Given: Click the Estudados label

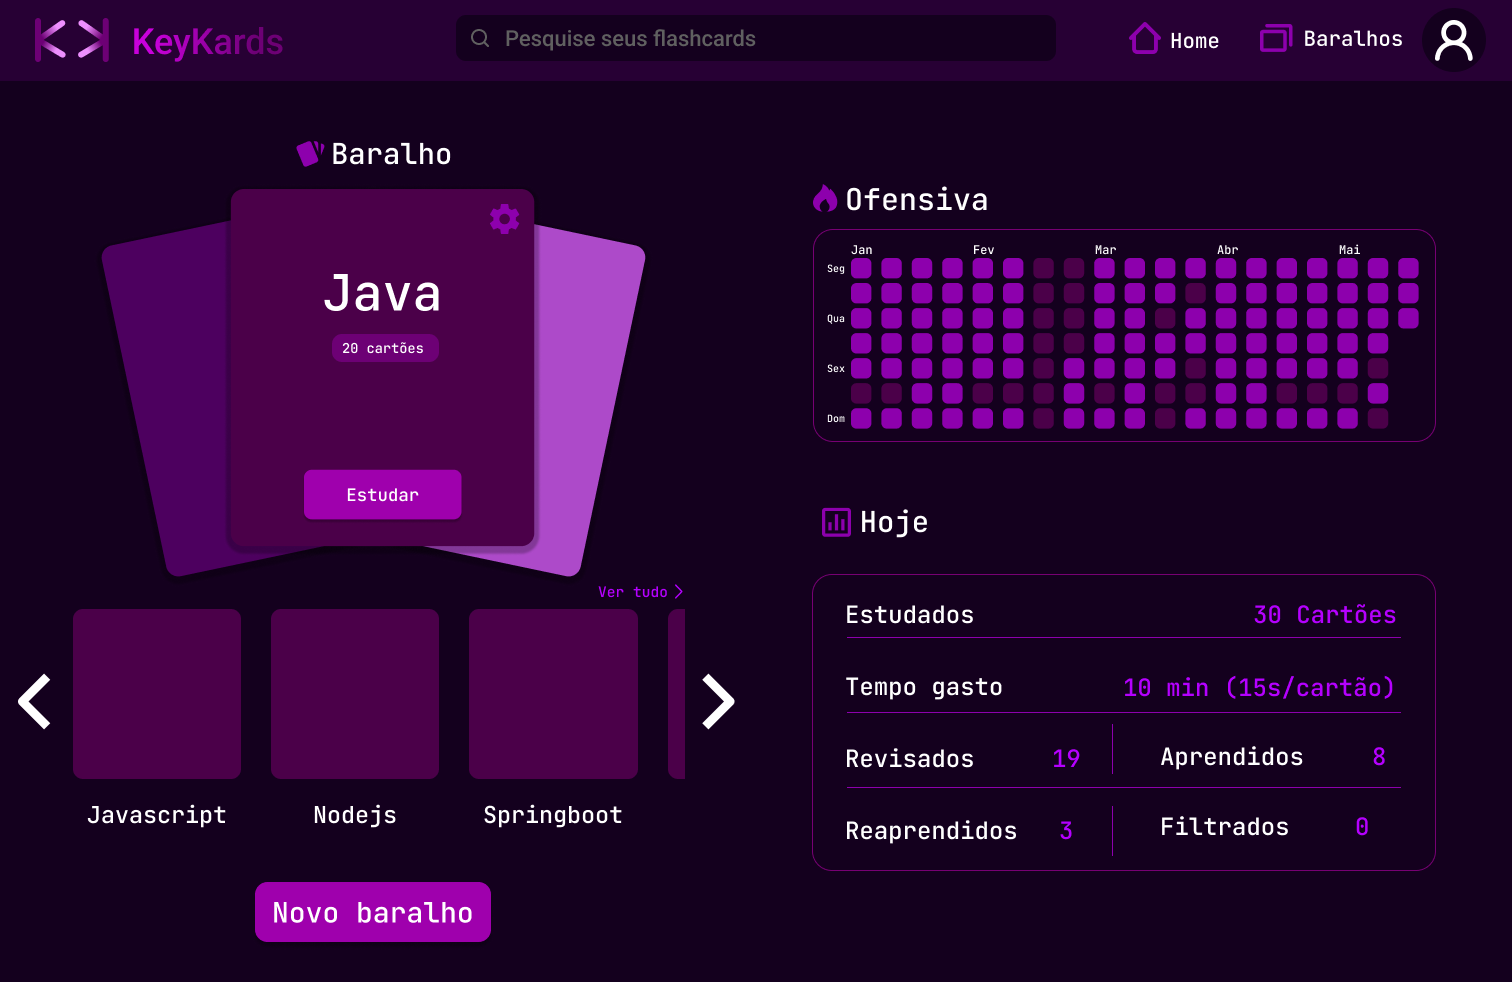Looking at the screenshot, I should 910,615.
